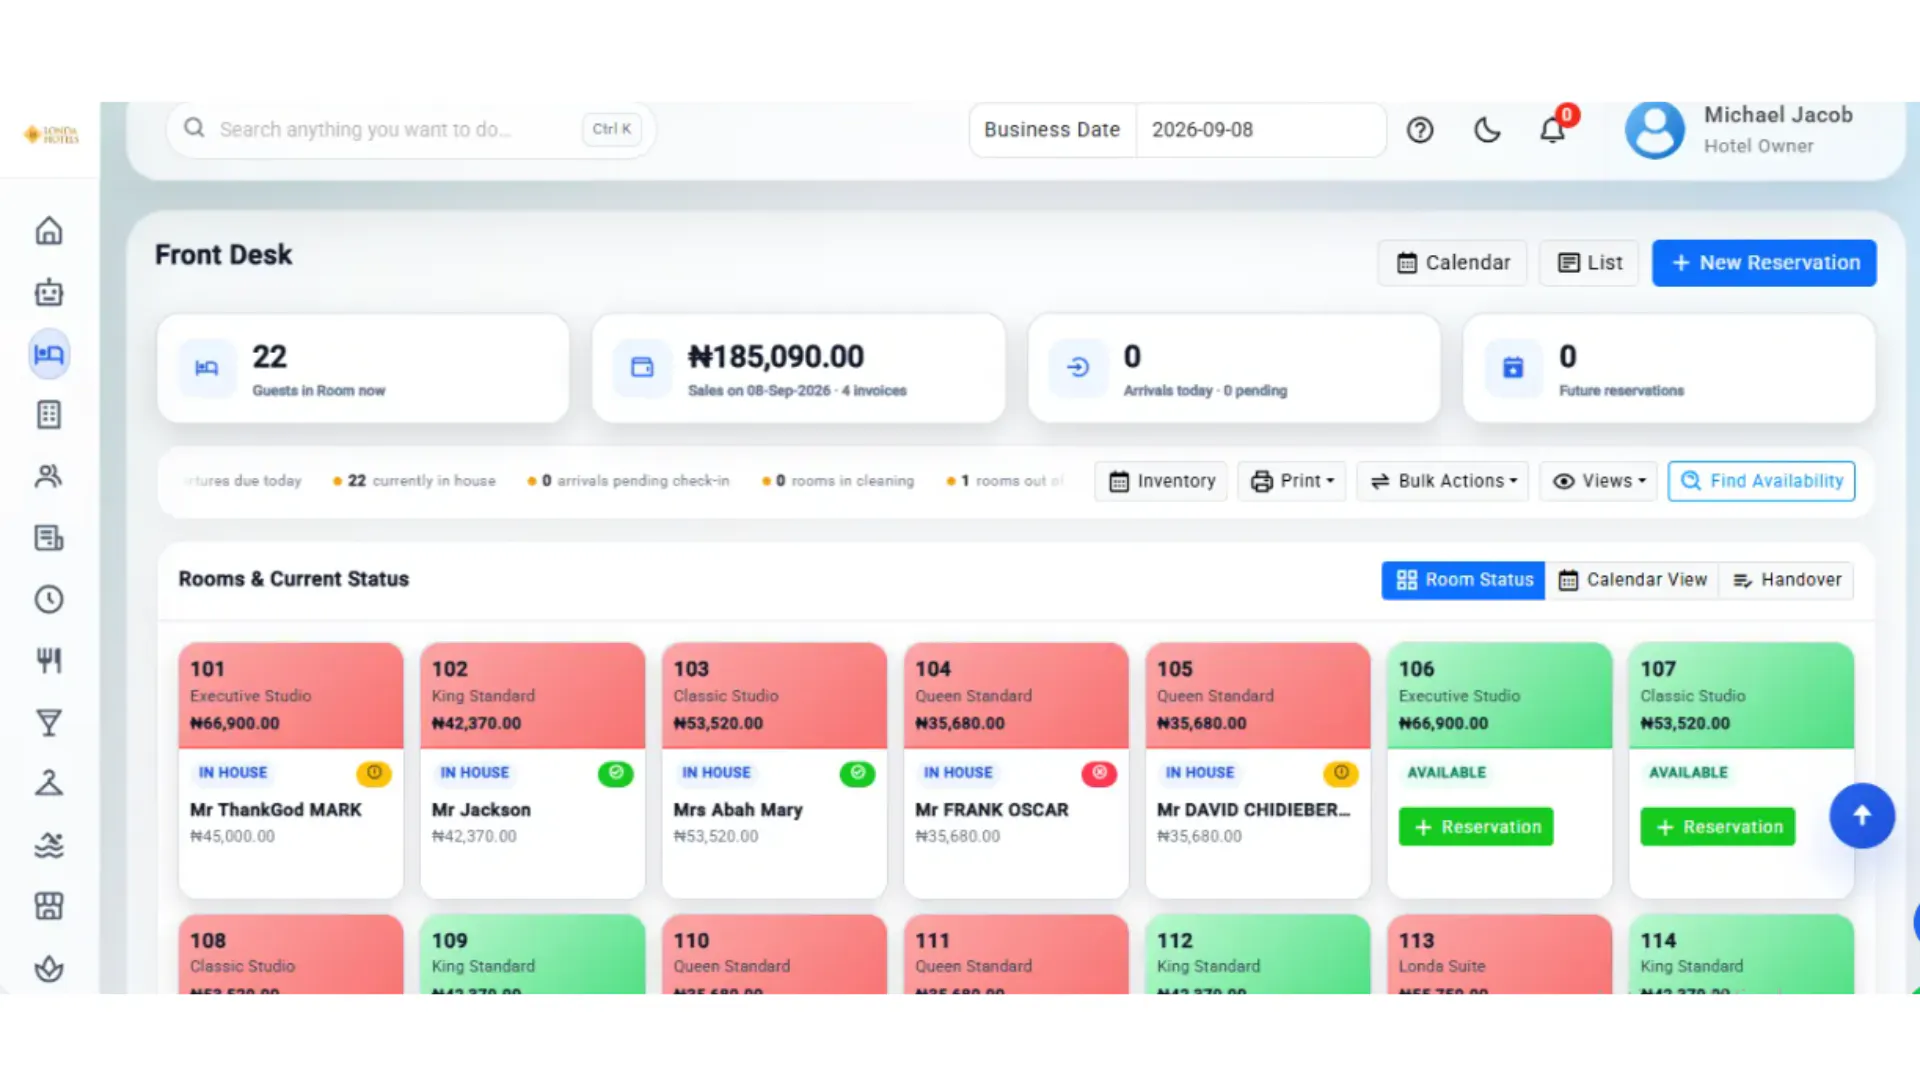Viewport: 1920px width, 1080px height.
Task: Switch to Calendar View tab
Action: (1632, 580)
